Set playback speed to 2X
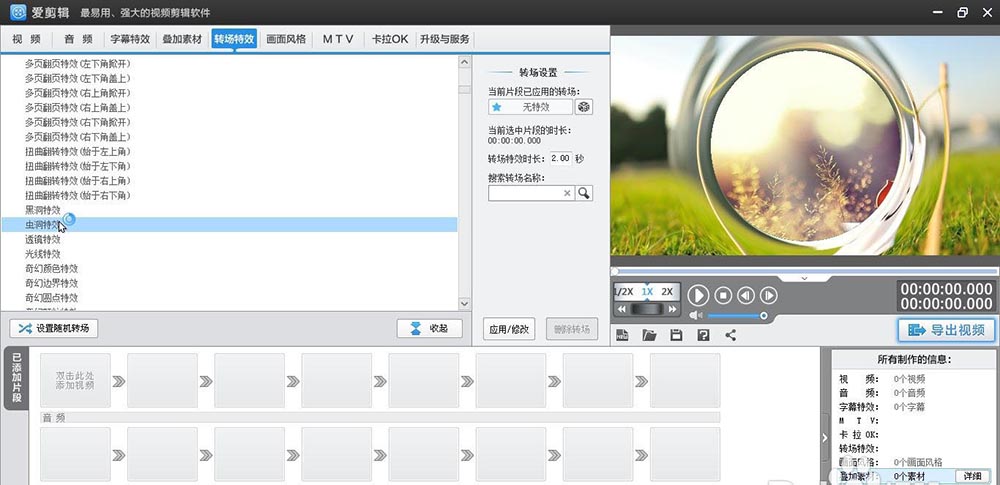1000x485 pixels. 668,291
